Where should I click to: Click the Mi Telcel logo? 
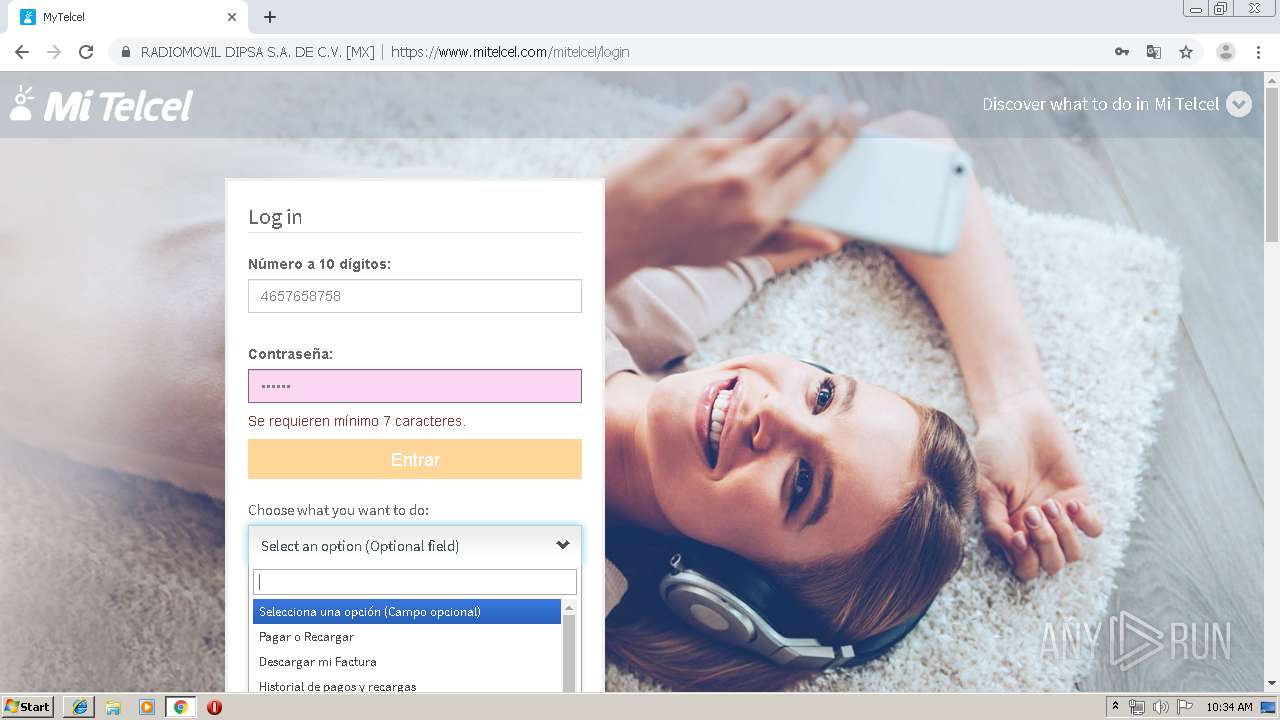[x=101, y=104]
